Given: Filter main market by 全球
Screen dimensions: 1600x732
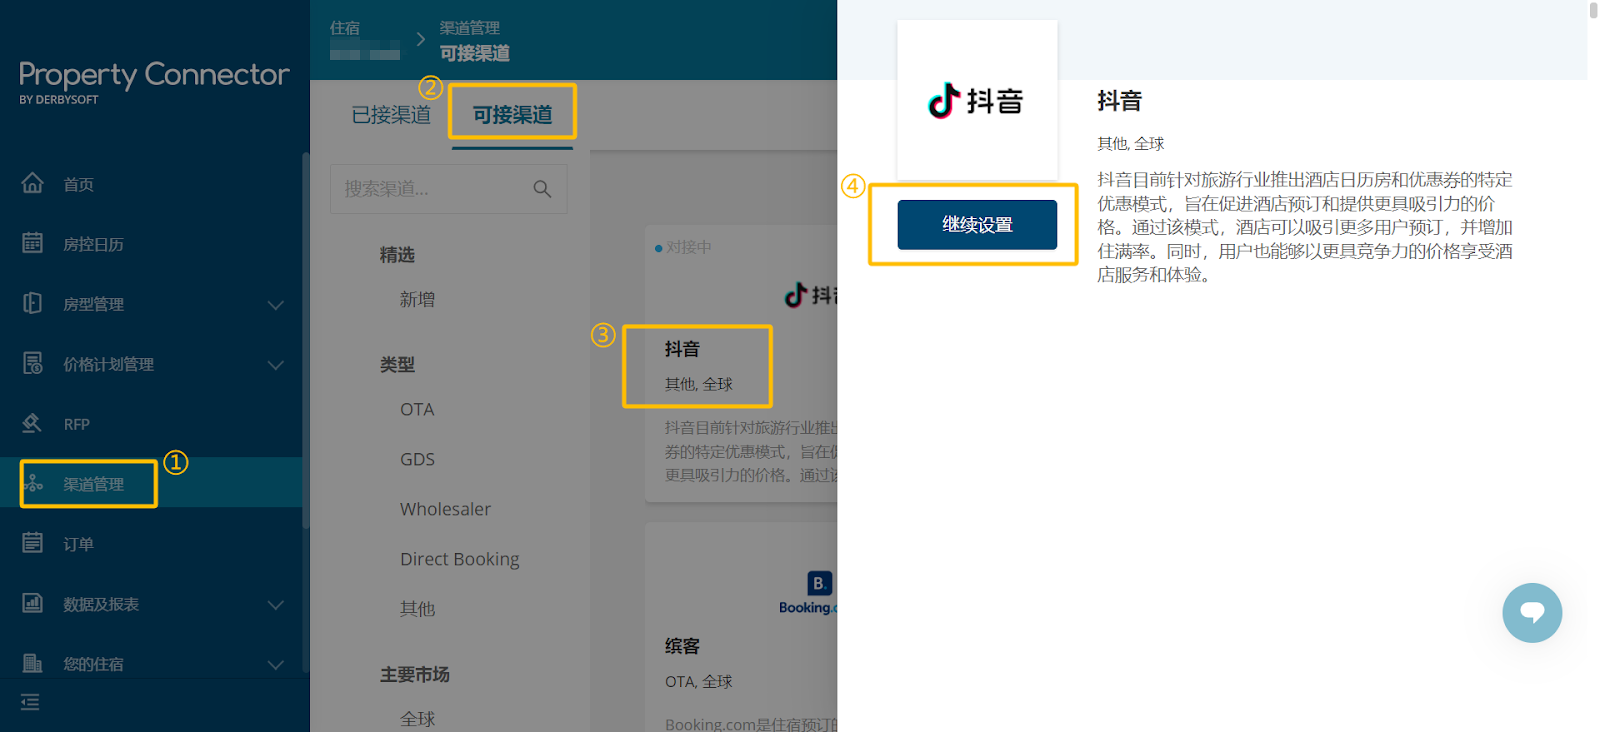Looking at the screenshot, I should point(417,718).
